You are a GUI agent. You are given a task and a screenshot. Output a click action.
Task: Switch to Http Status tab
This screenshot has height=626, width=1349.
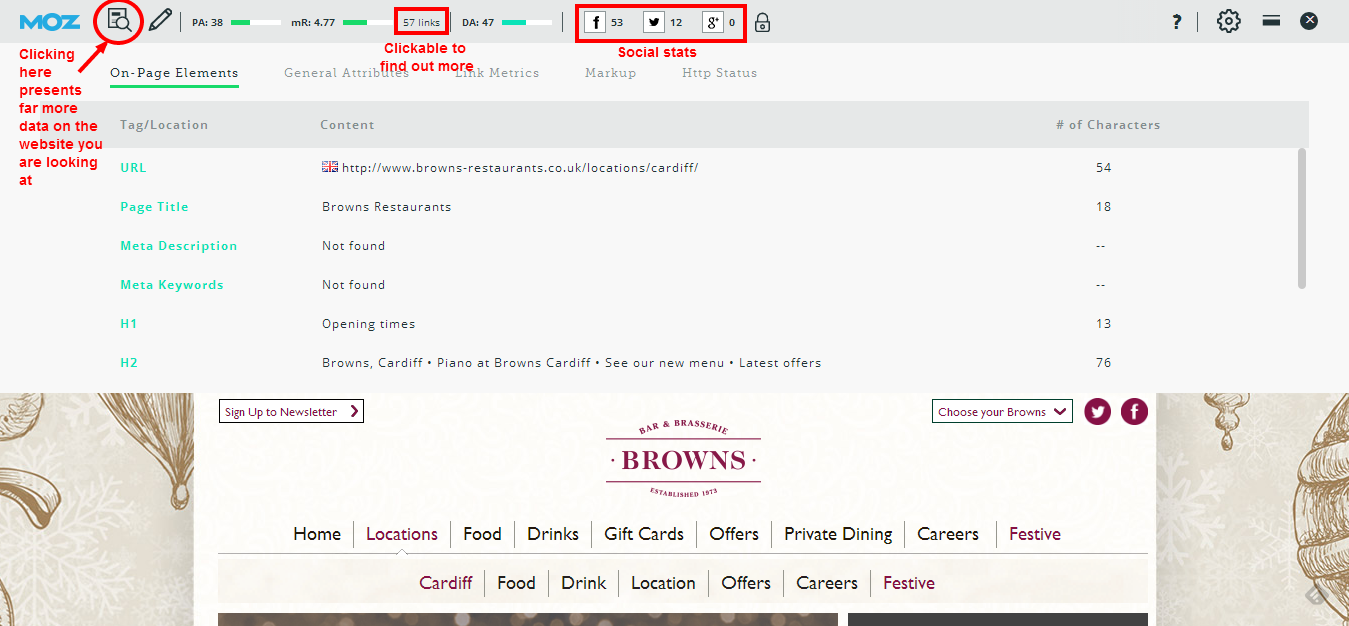tap(720, 73)
